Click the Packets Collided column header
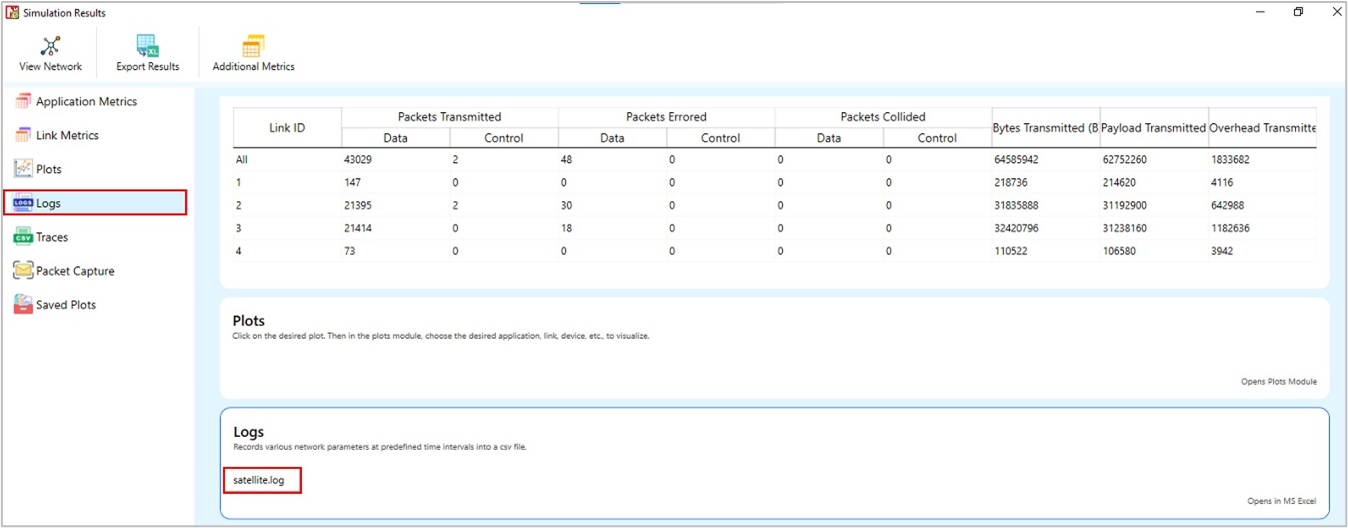Viewport: 1348px width, 528px height. [x=883, y=117]
